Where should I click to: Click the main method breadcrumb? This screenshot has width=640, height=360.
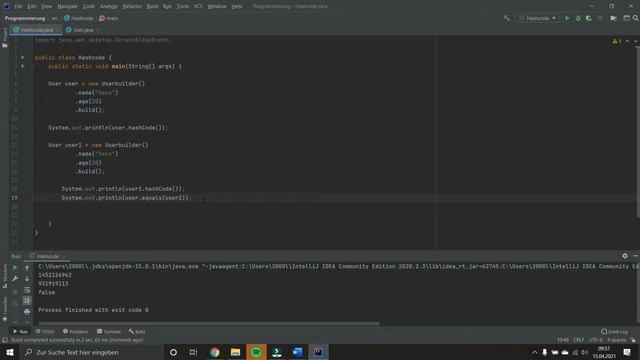pos(109,18)
